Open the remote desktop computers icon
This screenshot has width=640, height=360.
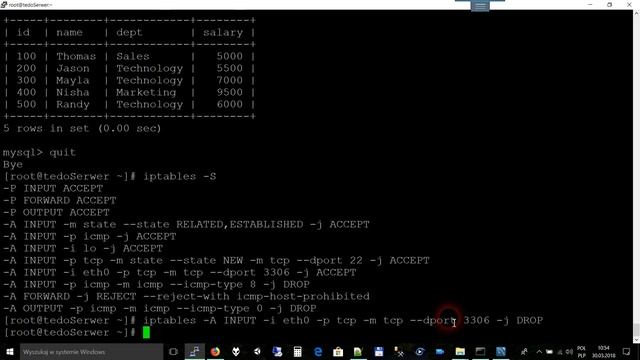[x=277, y=352]
